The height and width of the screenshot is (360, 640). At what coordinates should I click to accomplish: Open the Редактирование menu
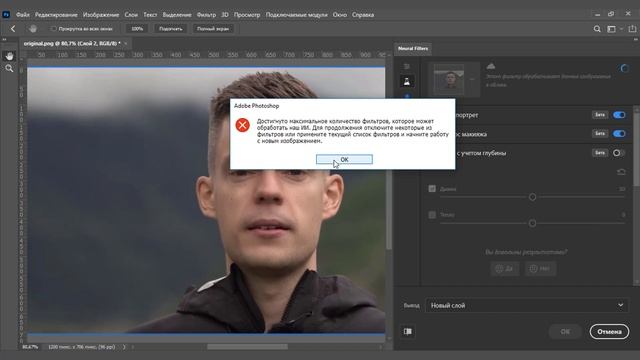(x=56, y=15)
